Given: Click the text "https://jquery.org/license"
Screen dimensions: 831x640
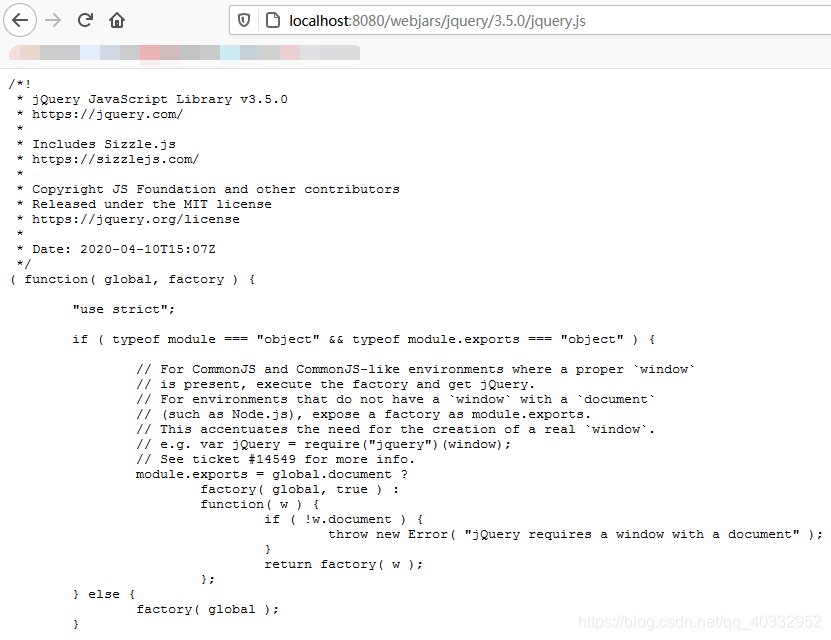Looking at the screenshot, I should [x=136, y=219].
